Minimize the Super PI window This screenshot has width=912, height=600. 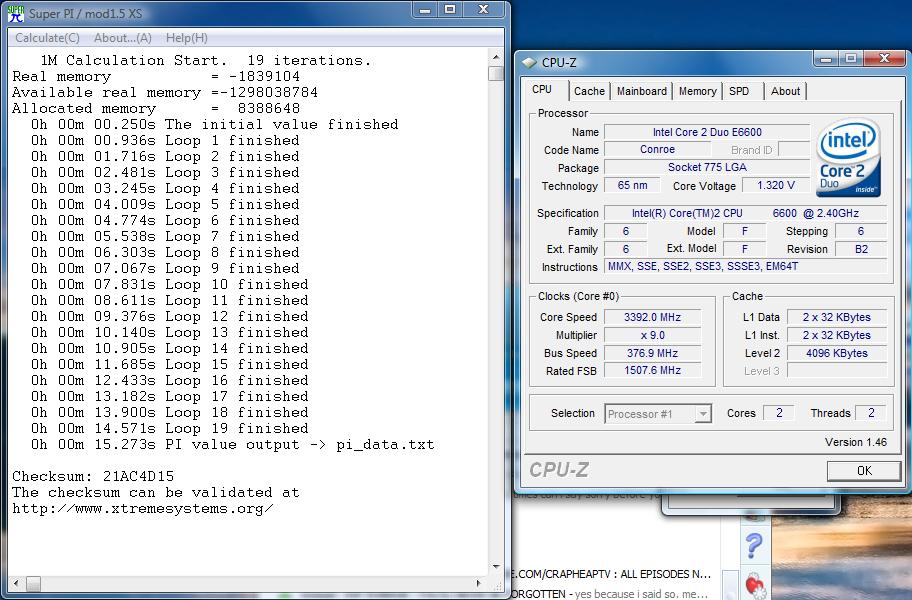click(425, 10)
